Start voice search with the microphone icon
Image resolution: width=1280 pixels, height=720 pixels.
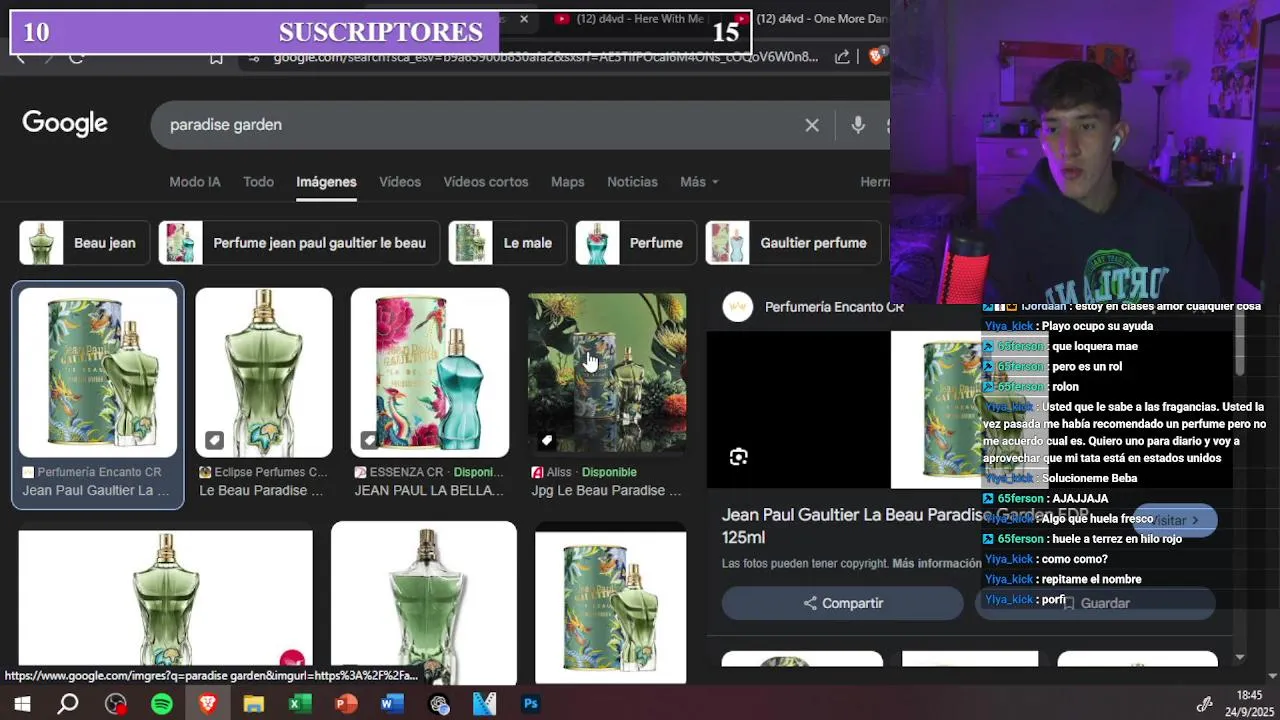(858, 125)
